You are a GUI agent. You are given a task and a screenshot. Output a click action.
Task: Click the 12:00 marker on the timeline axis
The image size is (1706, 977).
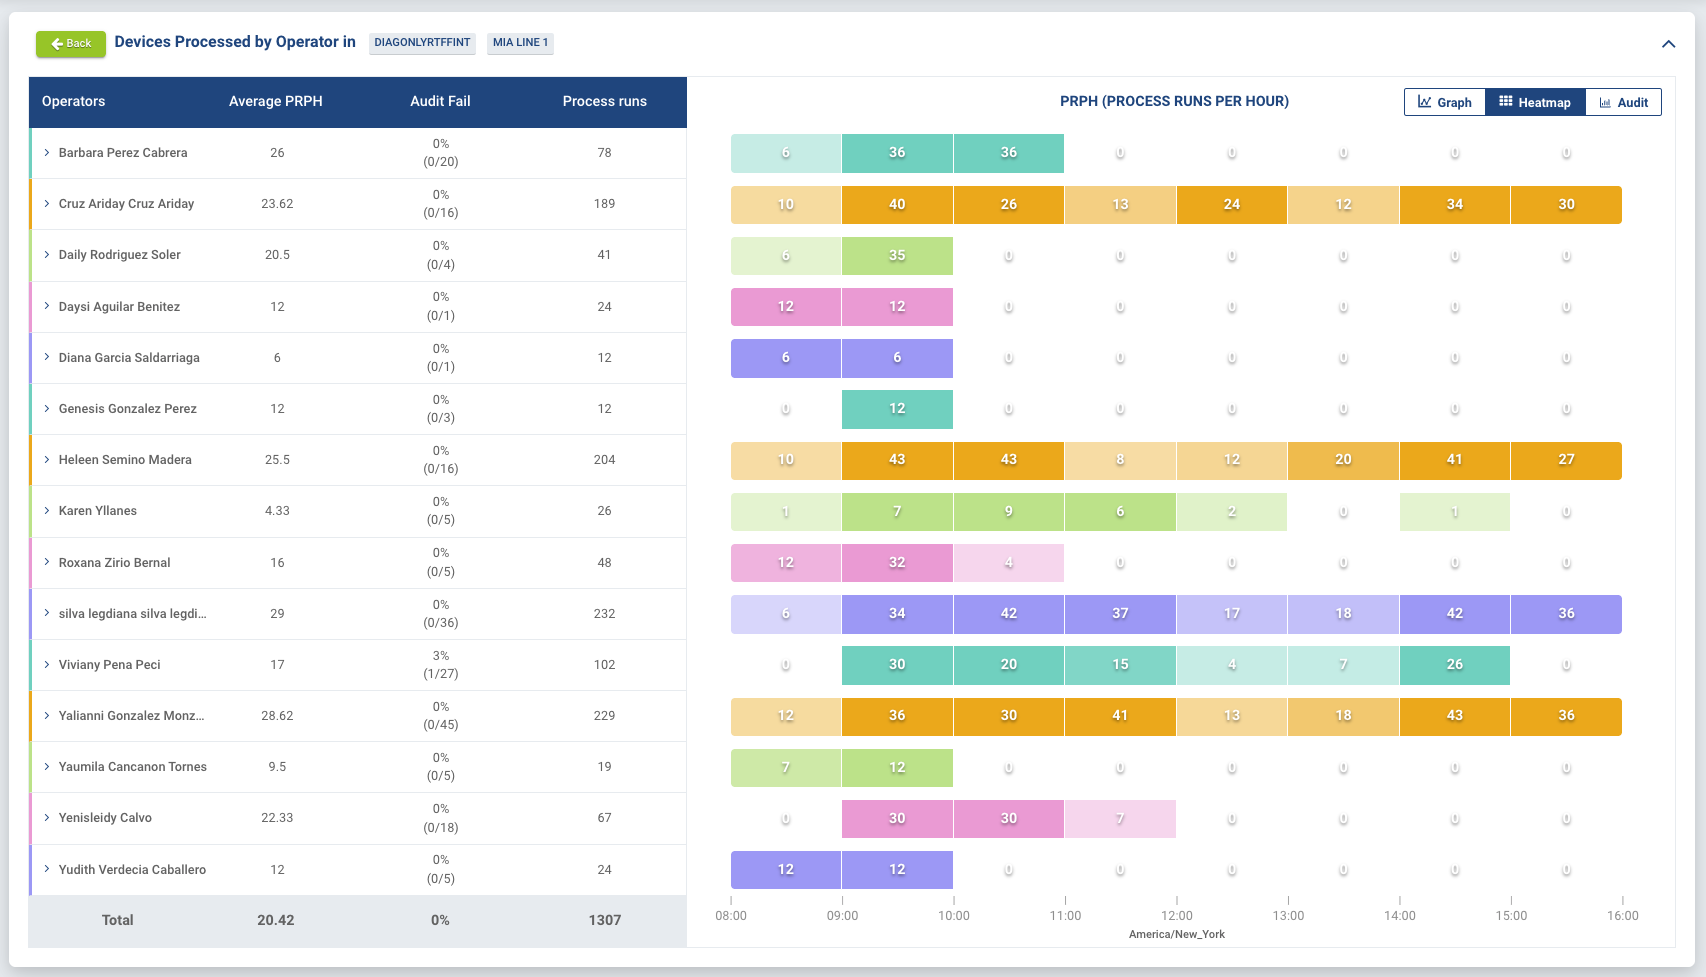1177,915
